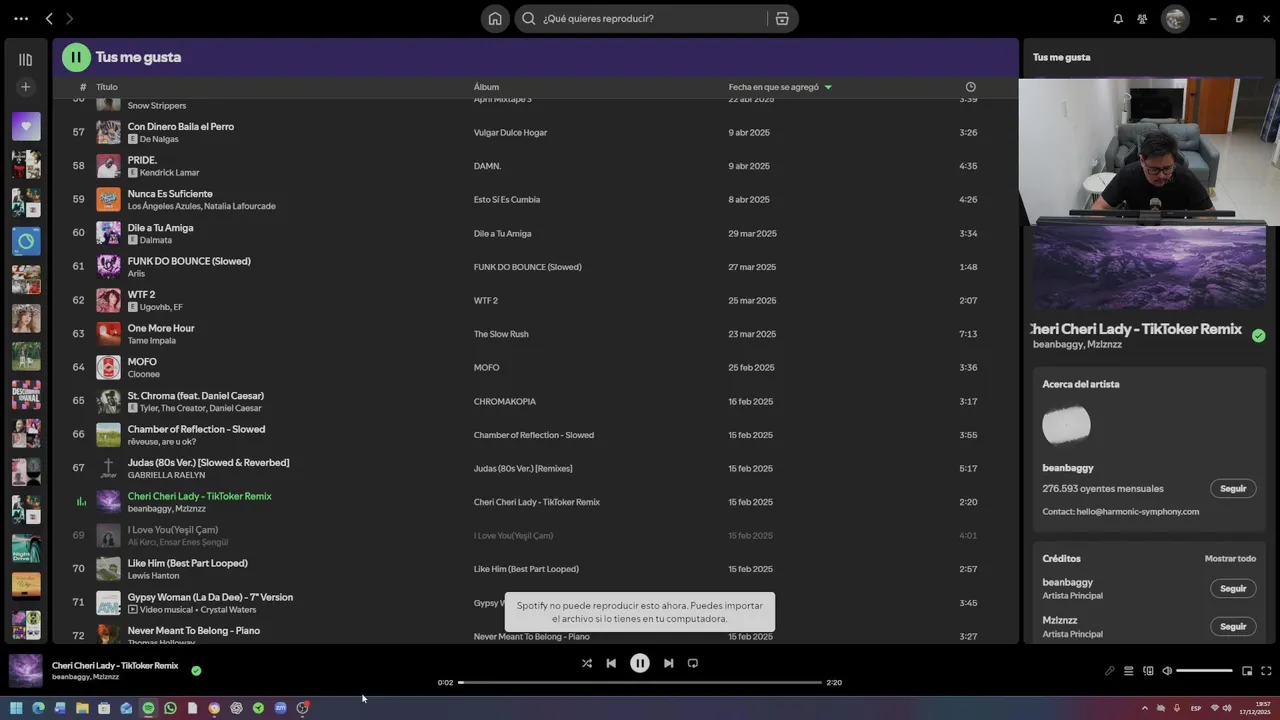Toggle liked check in bottom player bar
The image size is (1280, 720).
click(x=196, y=671)
